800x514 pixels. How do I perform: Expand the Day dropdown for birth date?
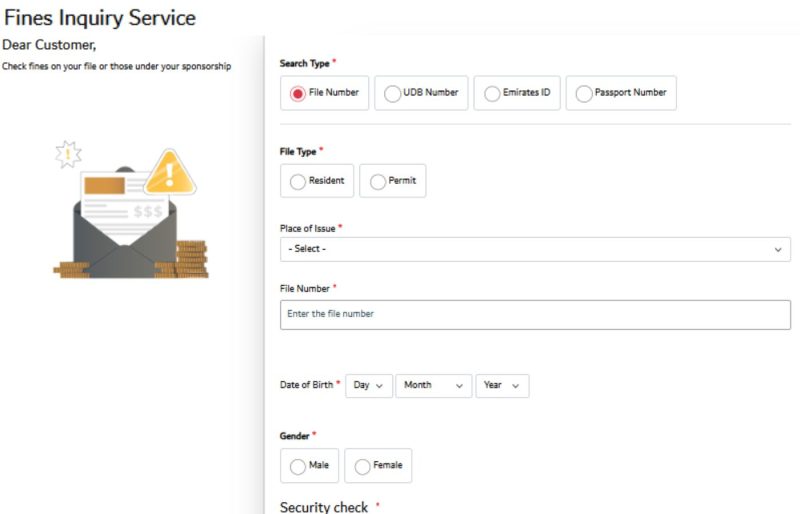pos(368,385)
